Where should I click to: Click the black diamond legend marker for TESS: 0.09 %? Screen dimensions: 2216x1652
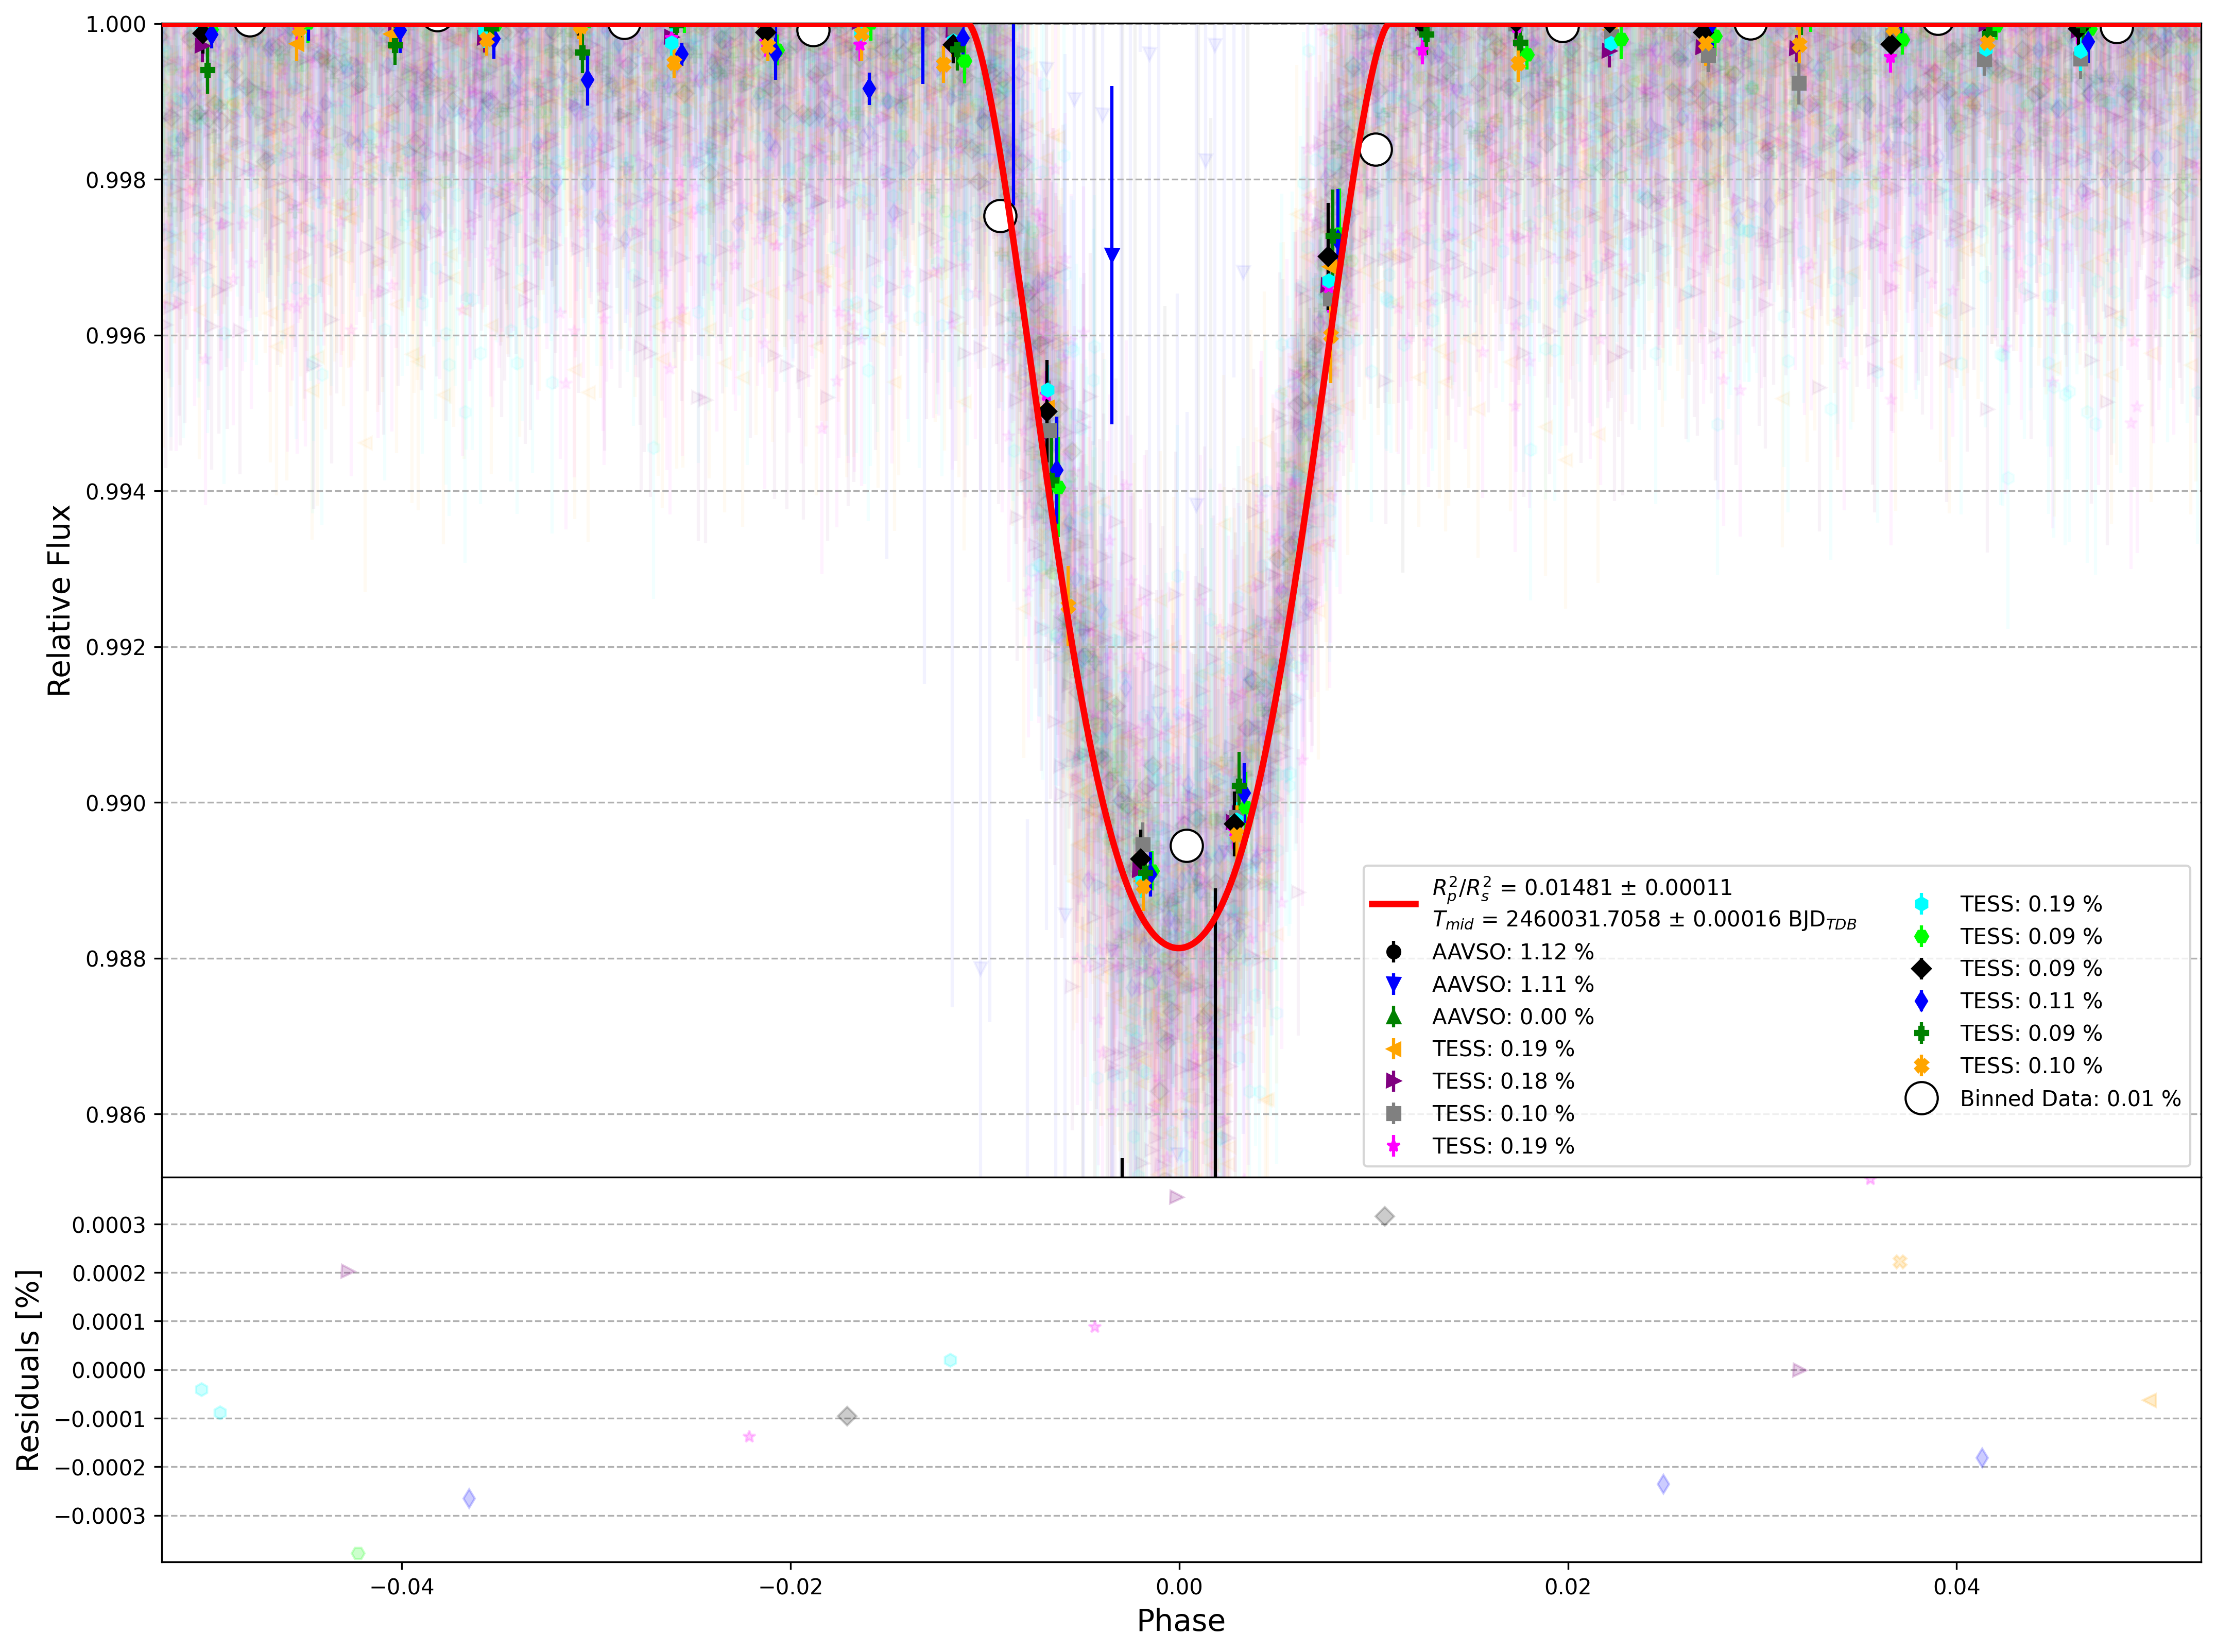coord(1921,969)
